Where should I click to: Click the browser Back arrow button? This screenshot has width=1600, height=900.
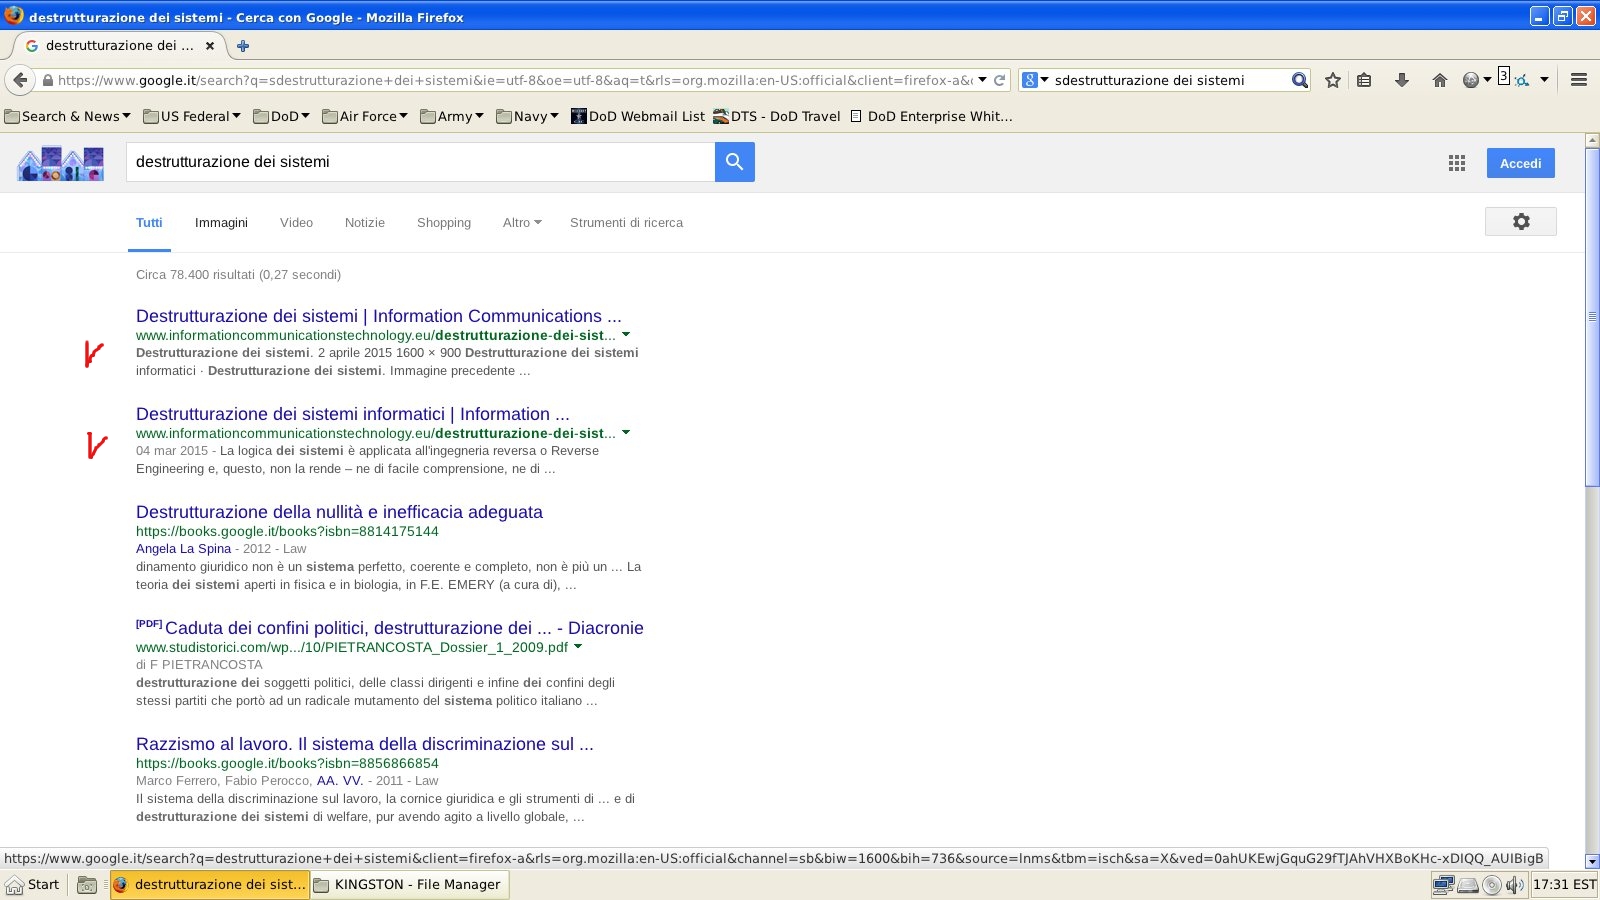coord(21,80)
